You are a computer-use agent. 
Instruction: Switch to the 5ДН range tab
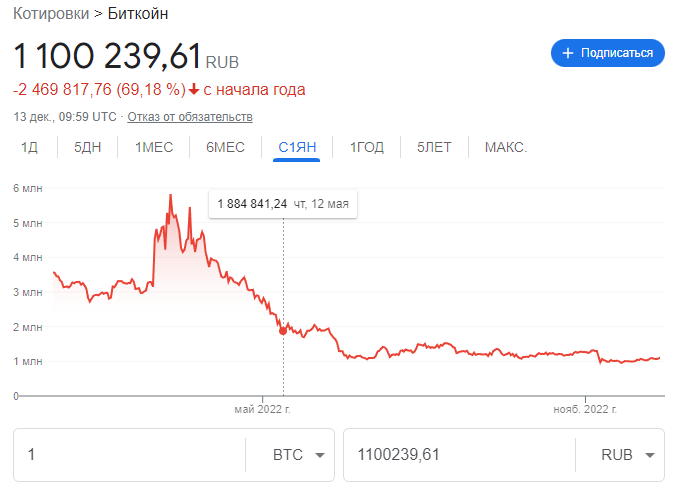(87, 147)
